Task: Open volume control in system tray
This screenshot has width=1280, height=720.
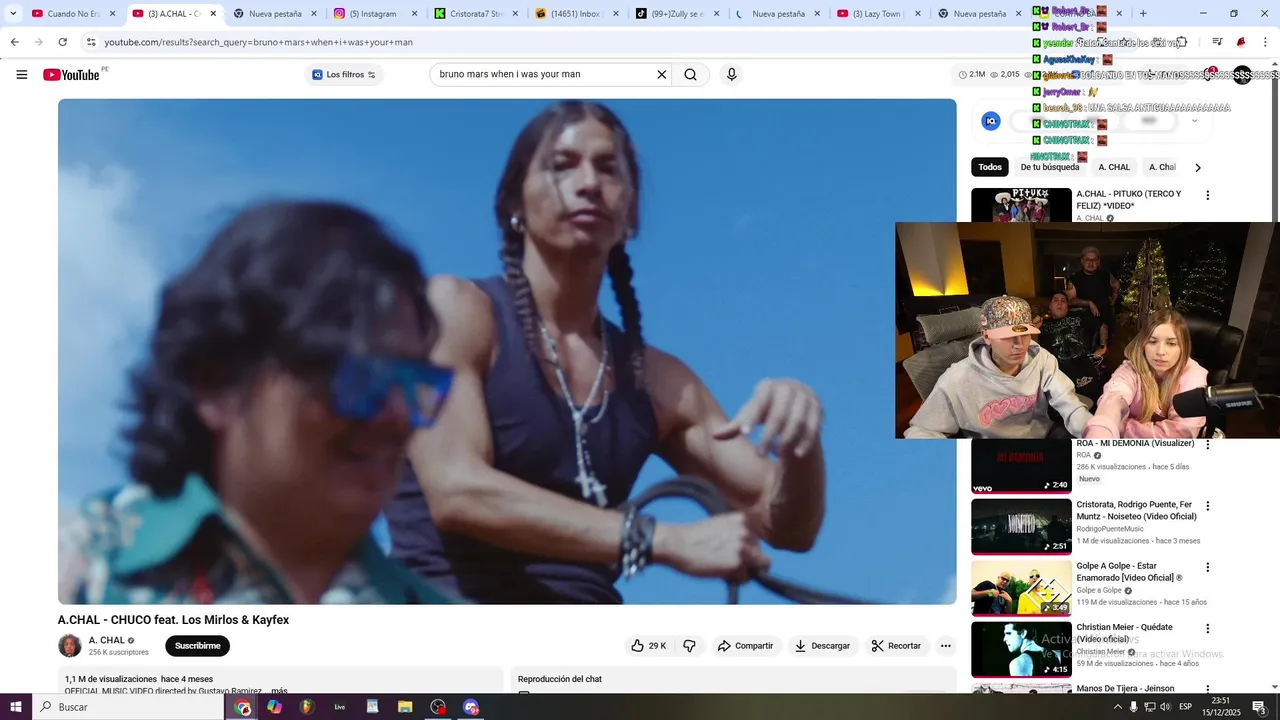Action: [1165, 707]
